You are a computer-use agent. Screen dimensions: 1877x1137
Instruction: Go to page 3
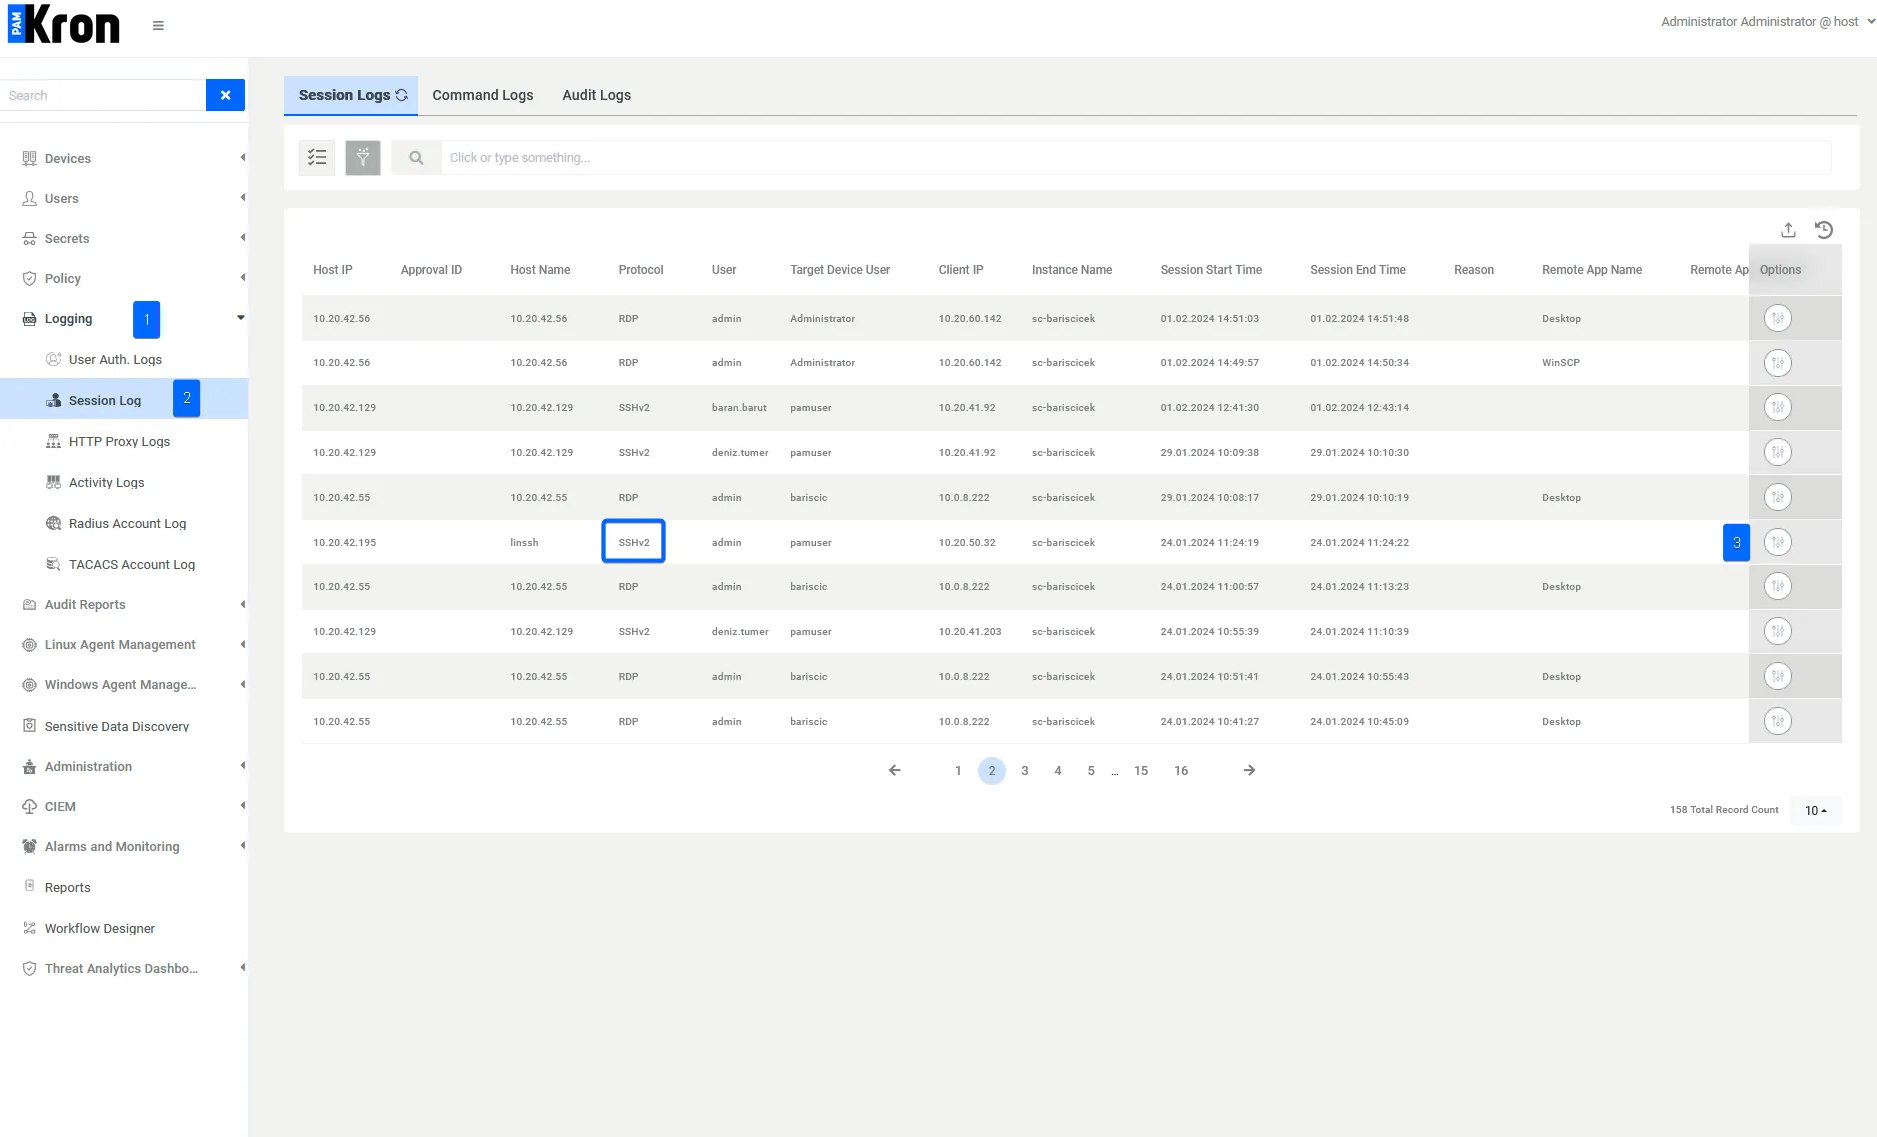pyautogui.click(x=1024, y=770)
